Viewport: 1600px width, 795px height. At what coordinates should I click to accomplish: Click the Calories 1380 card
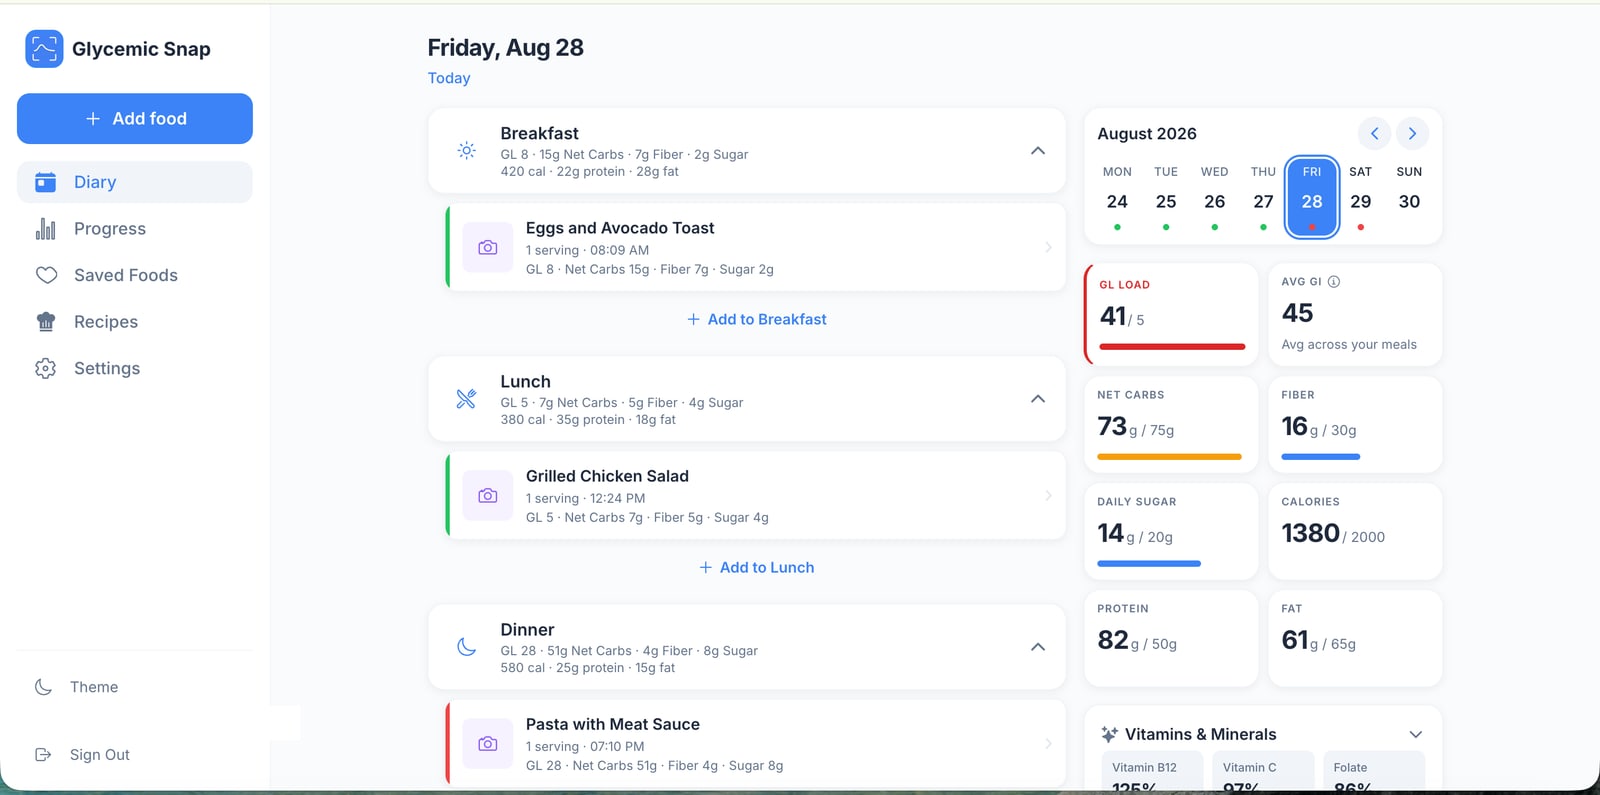point(1355,531)
